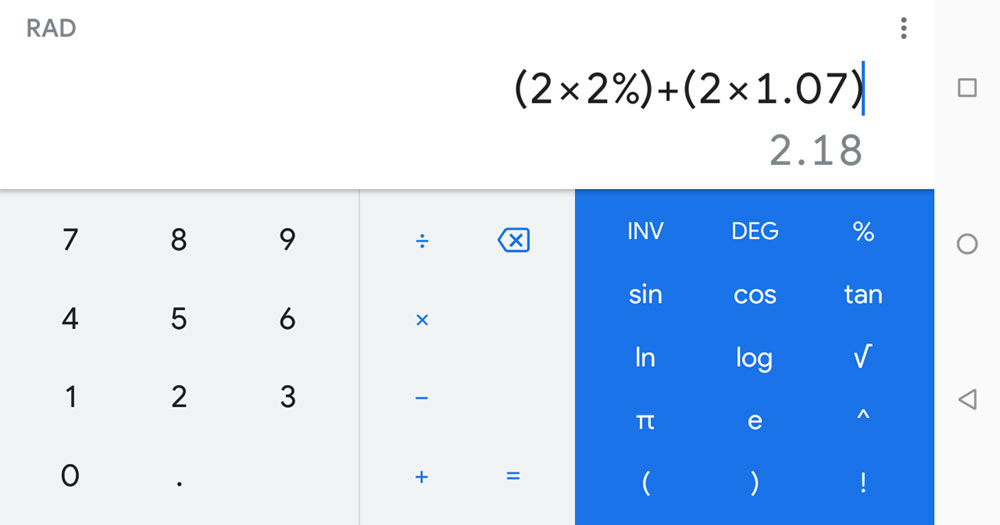Toggle INV inverse functions

645,231
